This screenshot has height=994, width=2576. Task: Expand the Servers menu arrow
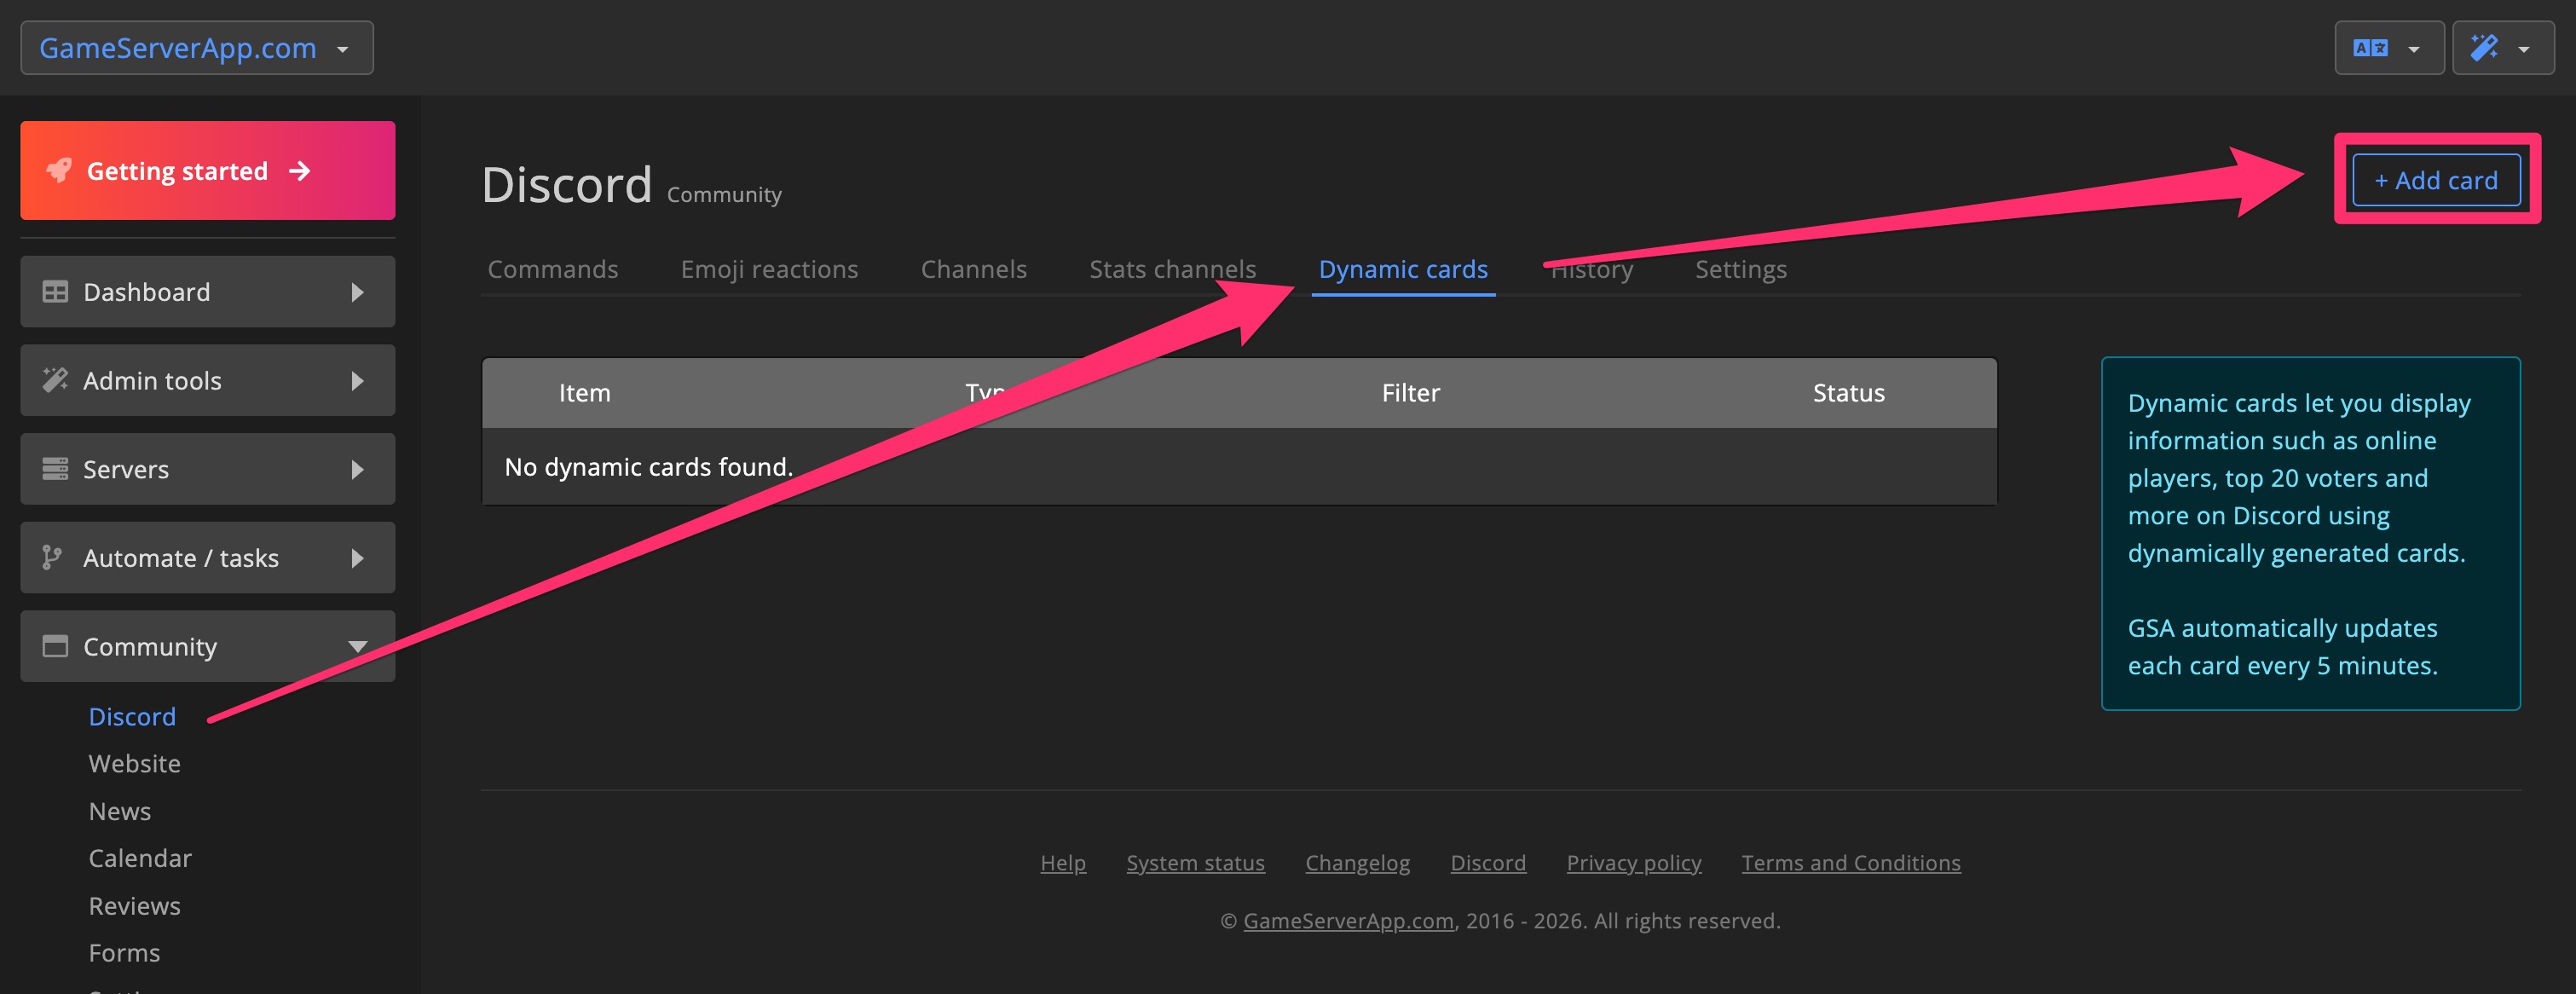357,469
